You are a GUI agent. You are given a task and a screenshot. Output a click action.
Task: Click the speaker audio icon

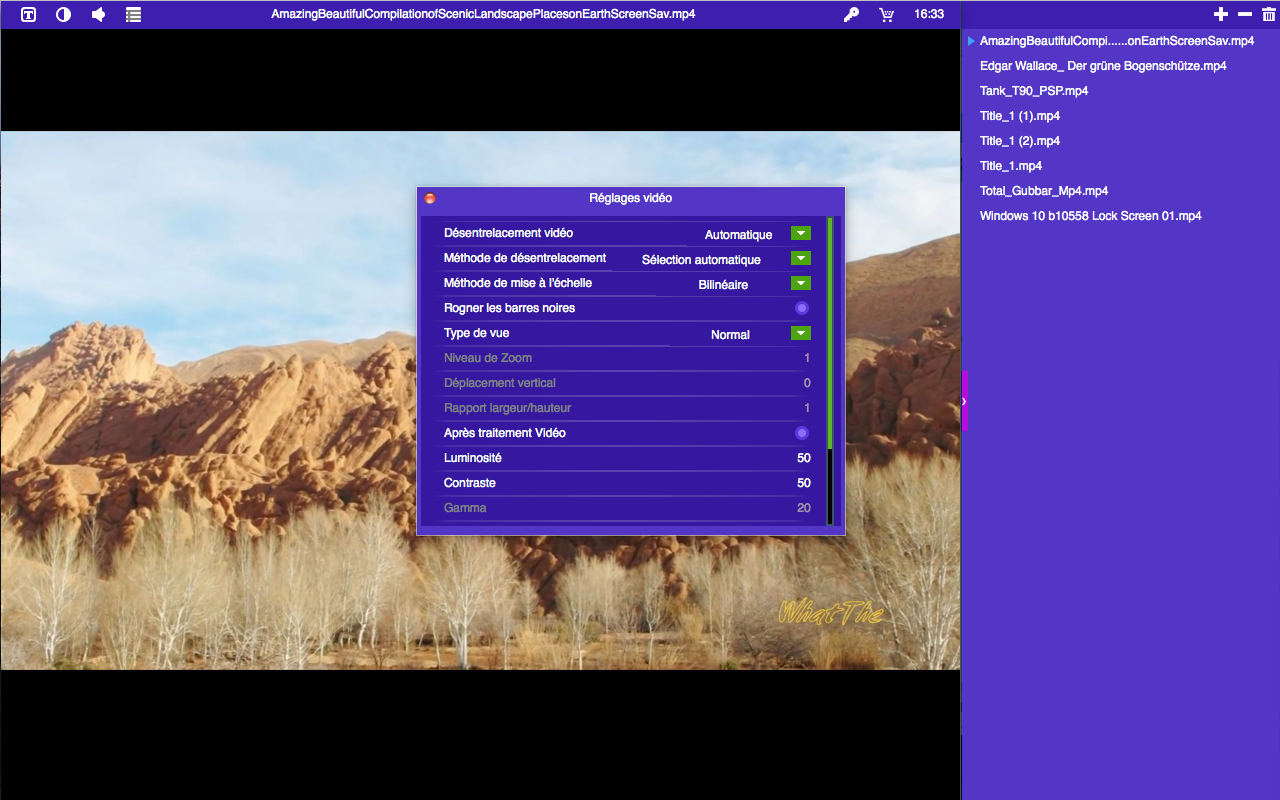[x=98, y=15]
